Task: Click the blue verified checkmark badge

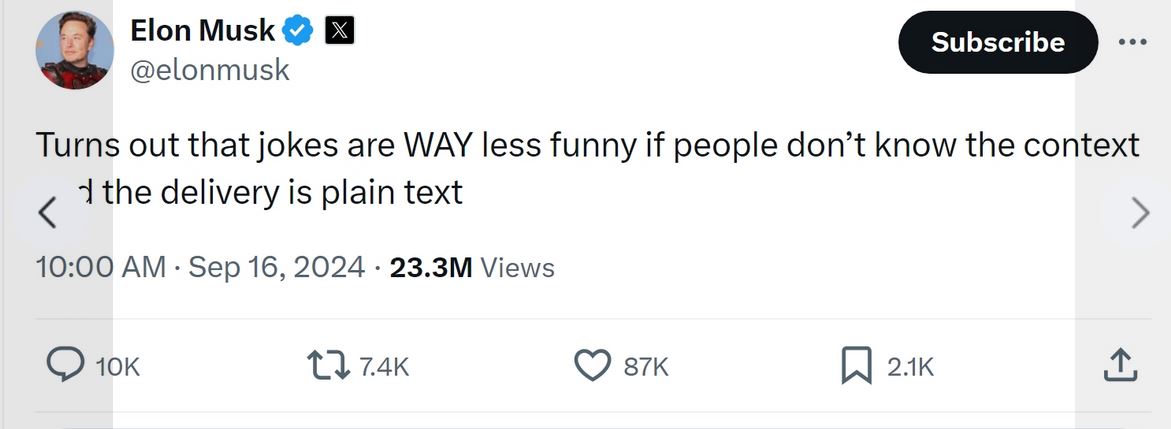Action: 297,31
